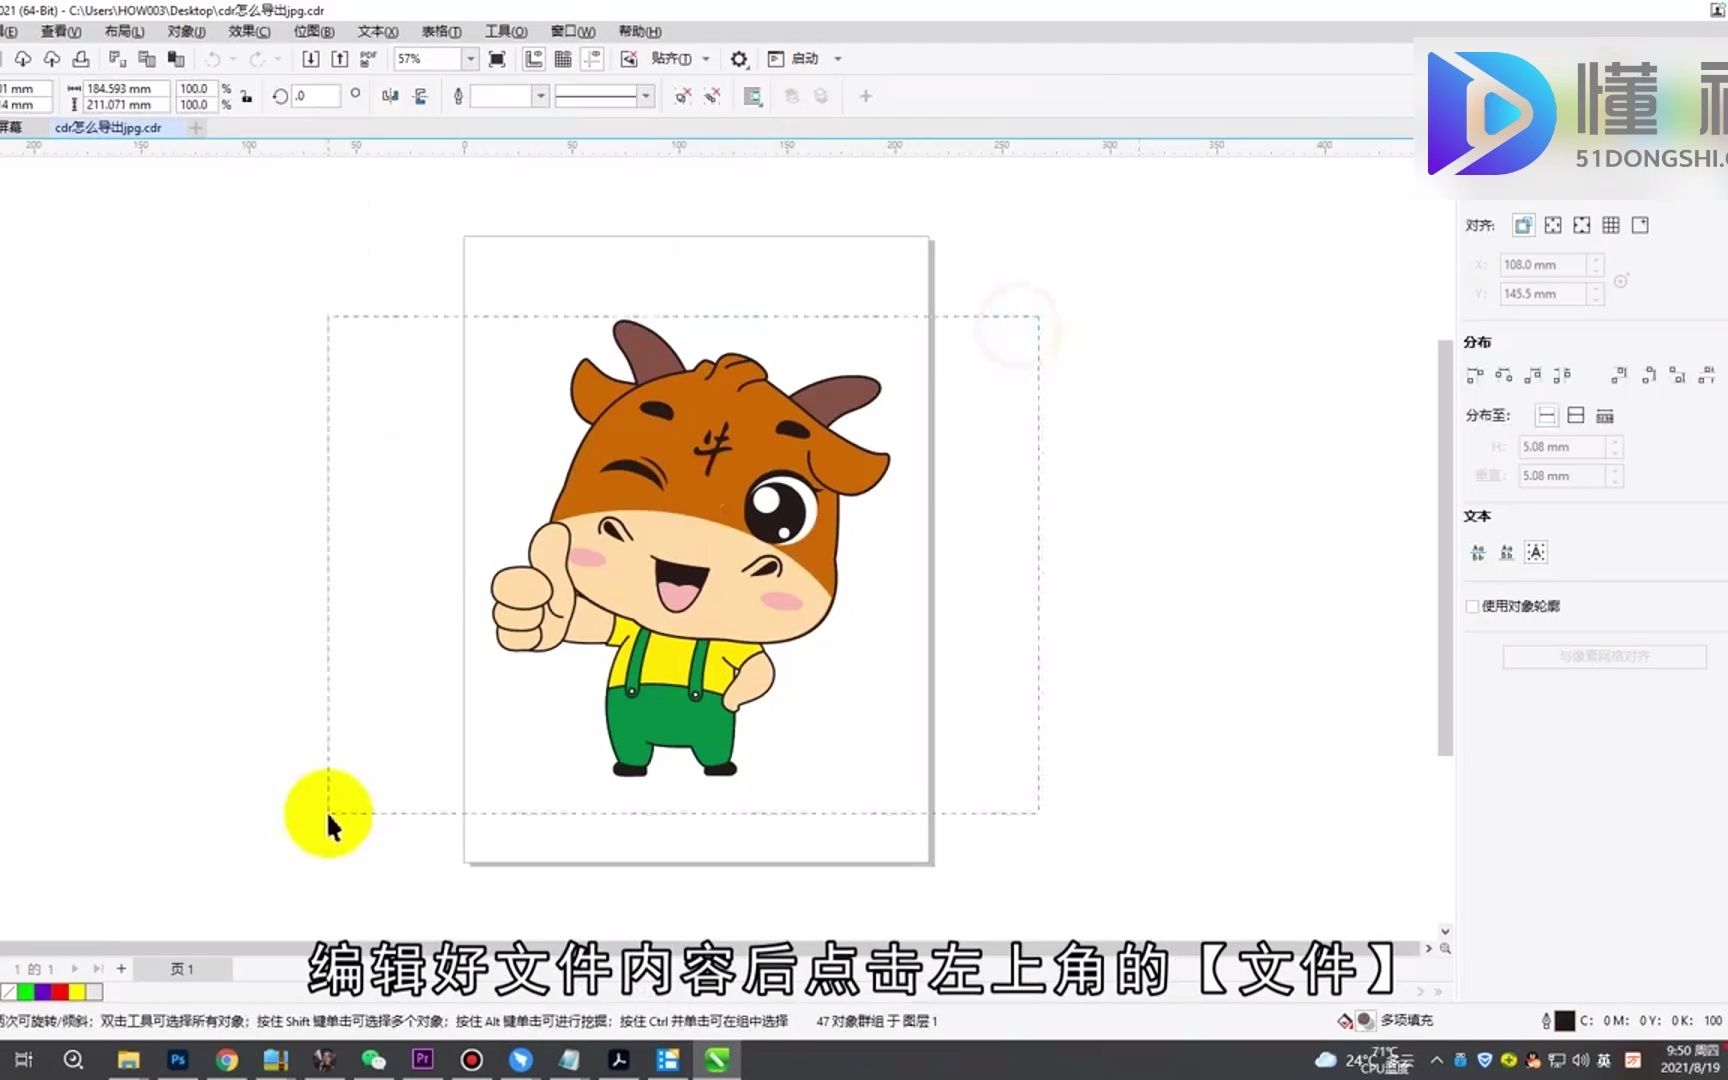
Task: Click the Options gear icon
Action: [739, 59]
